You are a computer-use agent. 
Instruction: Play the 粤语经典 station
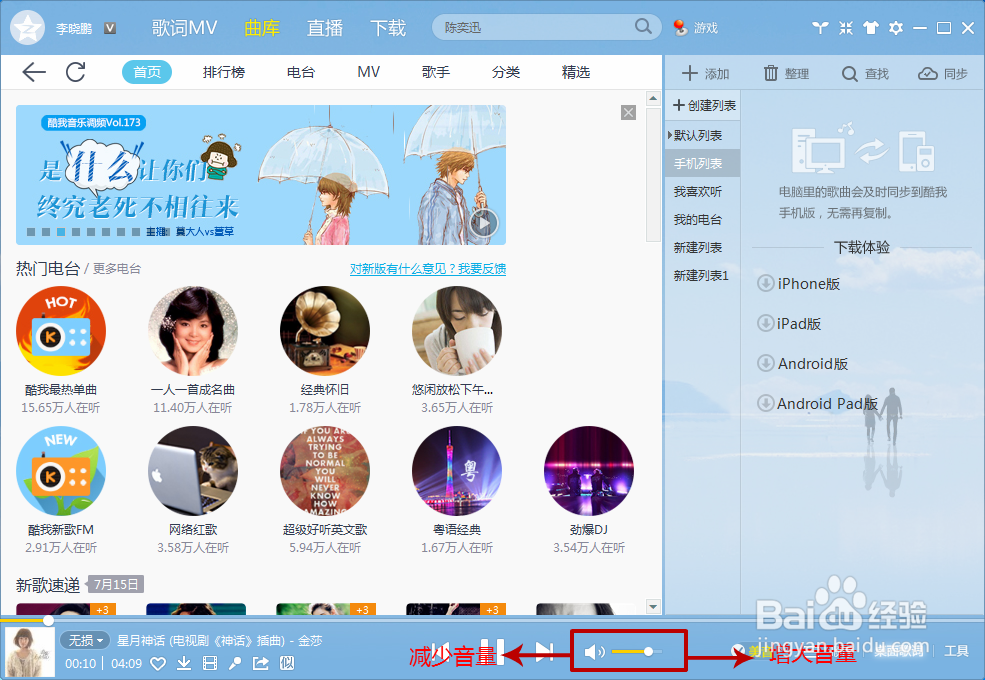click(457, 471)
